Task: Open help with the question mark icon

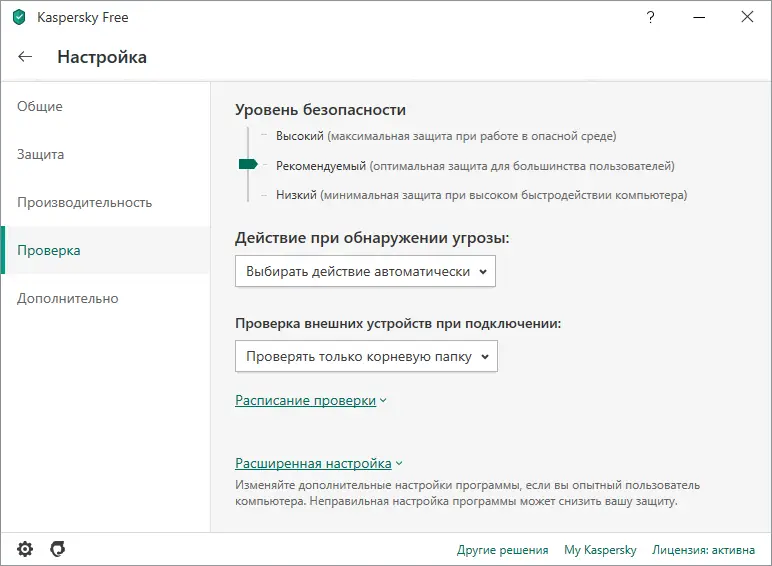Action: click(651, 17)
